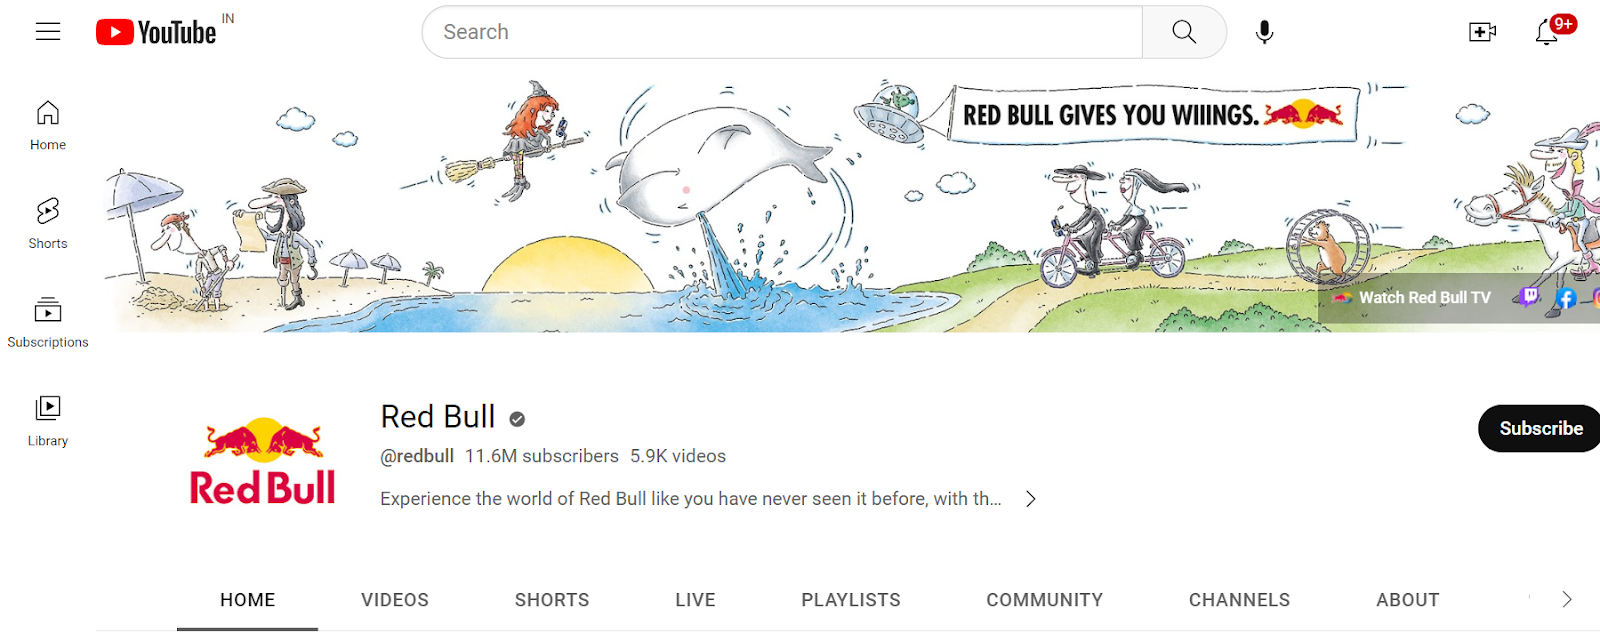The height and width of the screenshot is (633, 1600).
Task: Click the Twitch icon on banner
Action: (1529, 297)
